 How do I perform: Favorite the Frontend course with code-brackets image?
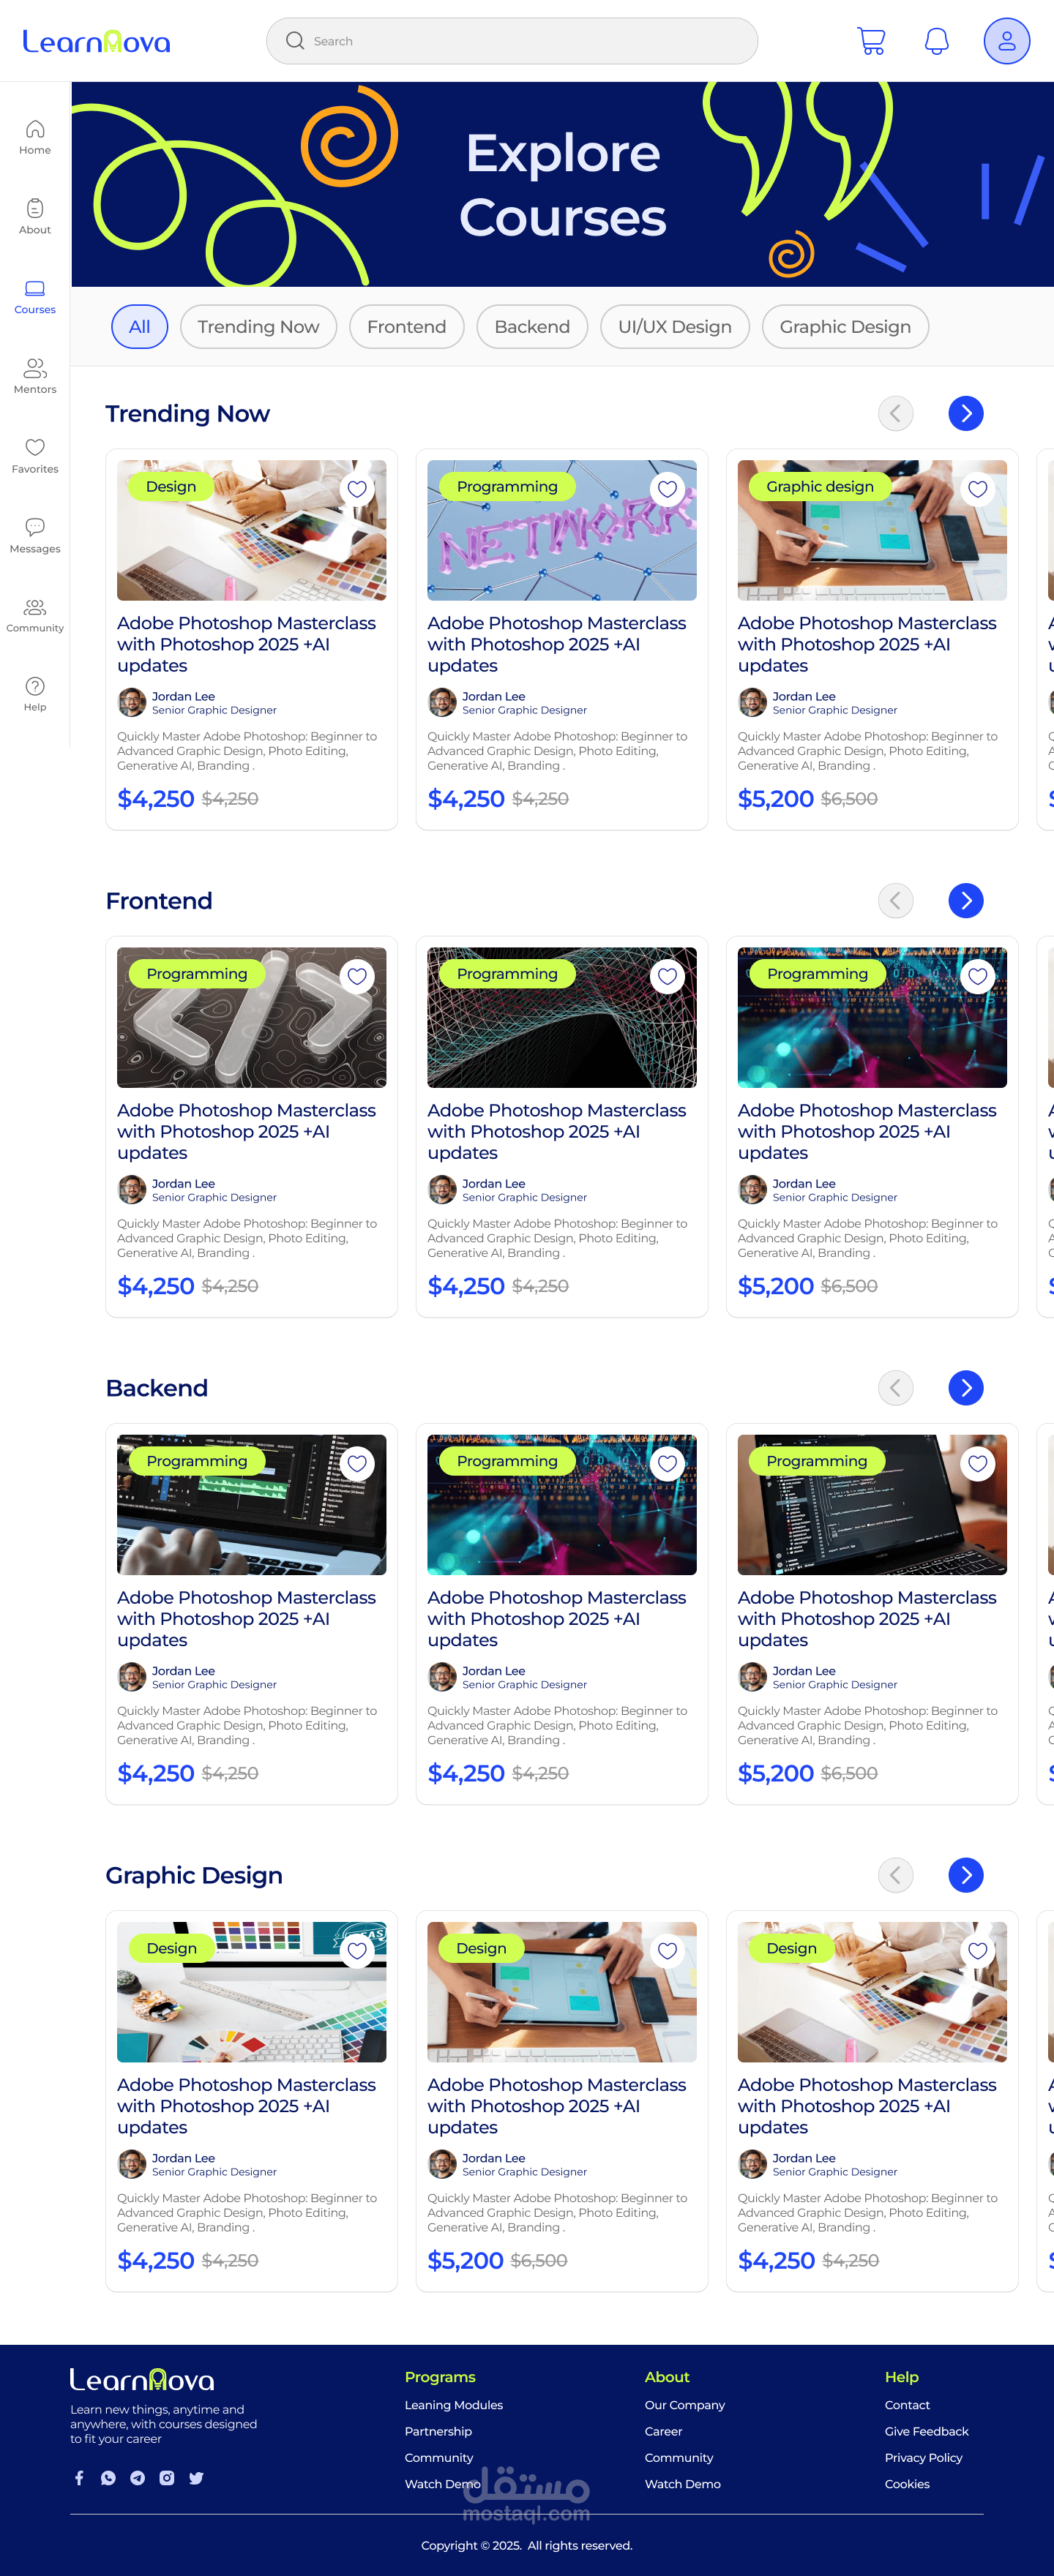pyautogui.click(x=357, y=976)
